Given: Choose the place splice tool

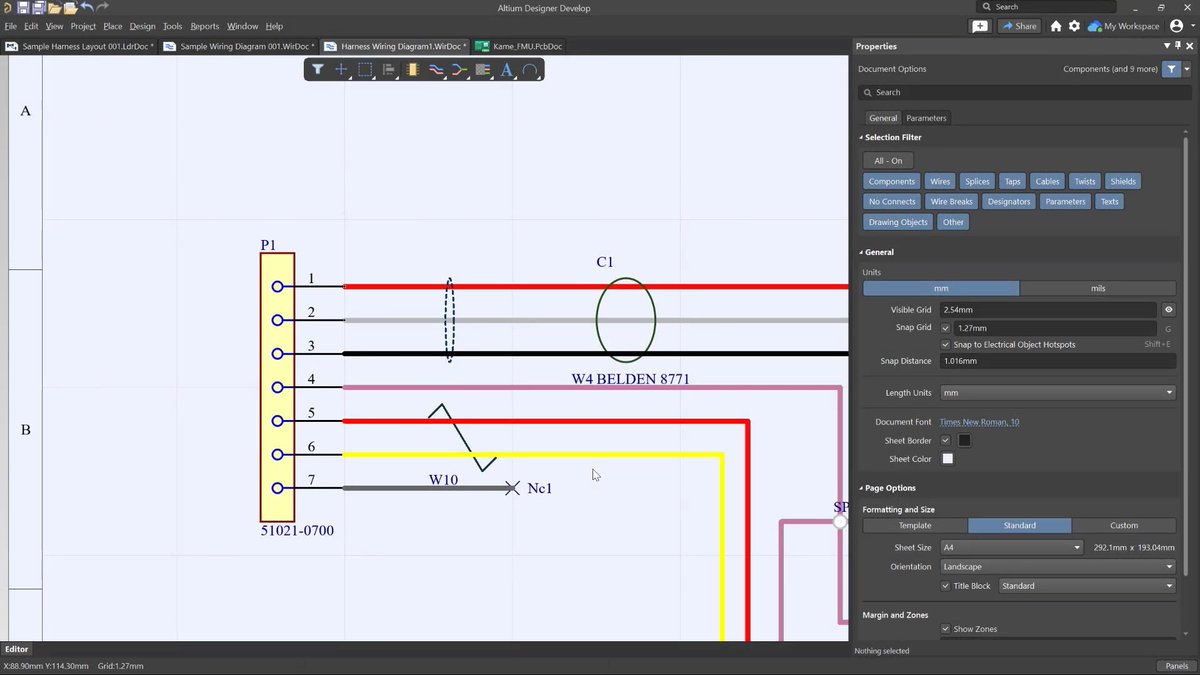Looking at the screenshot, I should 459,70.
